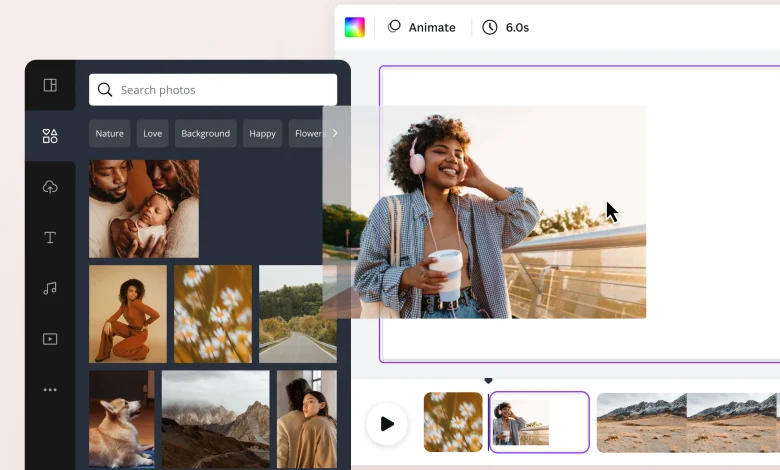Select the Nature category chip

109,133
